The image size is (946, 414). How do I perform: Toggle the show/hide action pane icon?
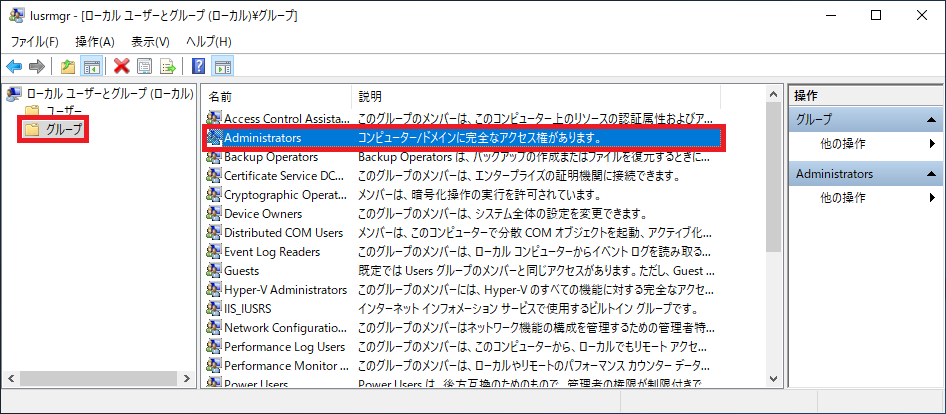click(x=224, y=66)
